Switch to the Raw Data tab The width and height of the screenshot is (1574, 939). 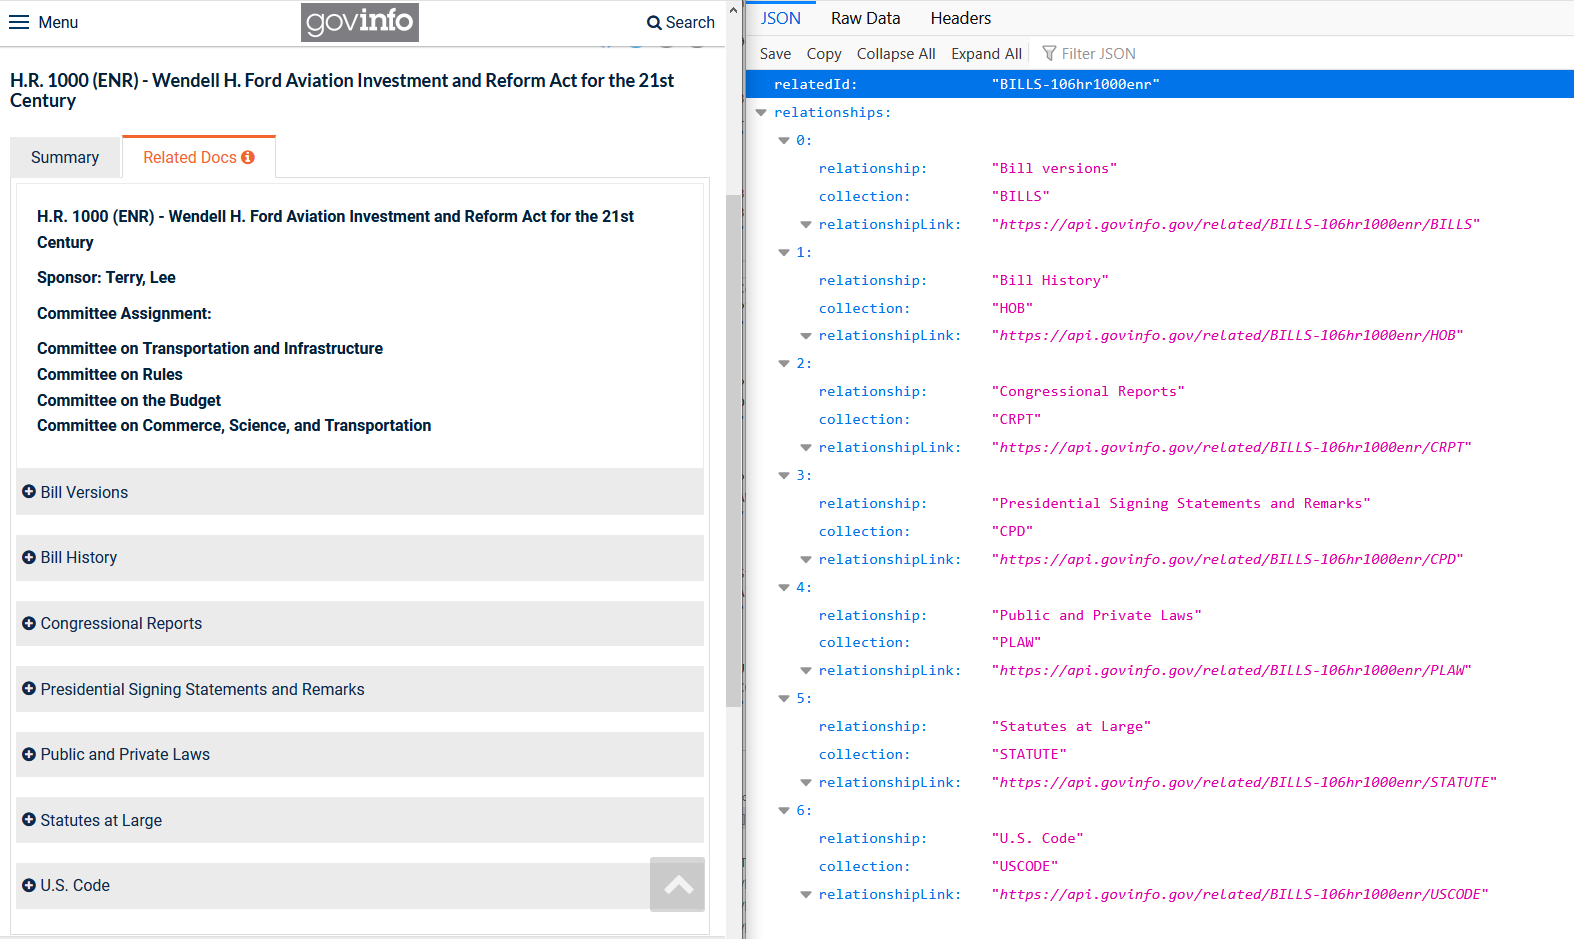865,18
